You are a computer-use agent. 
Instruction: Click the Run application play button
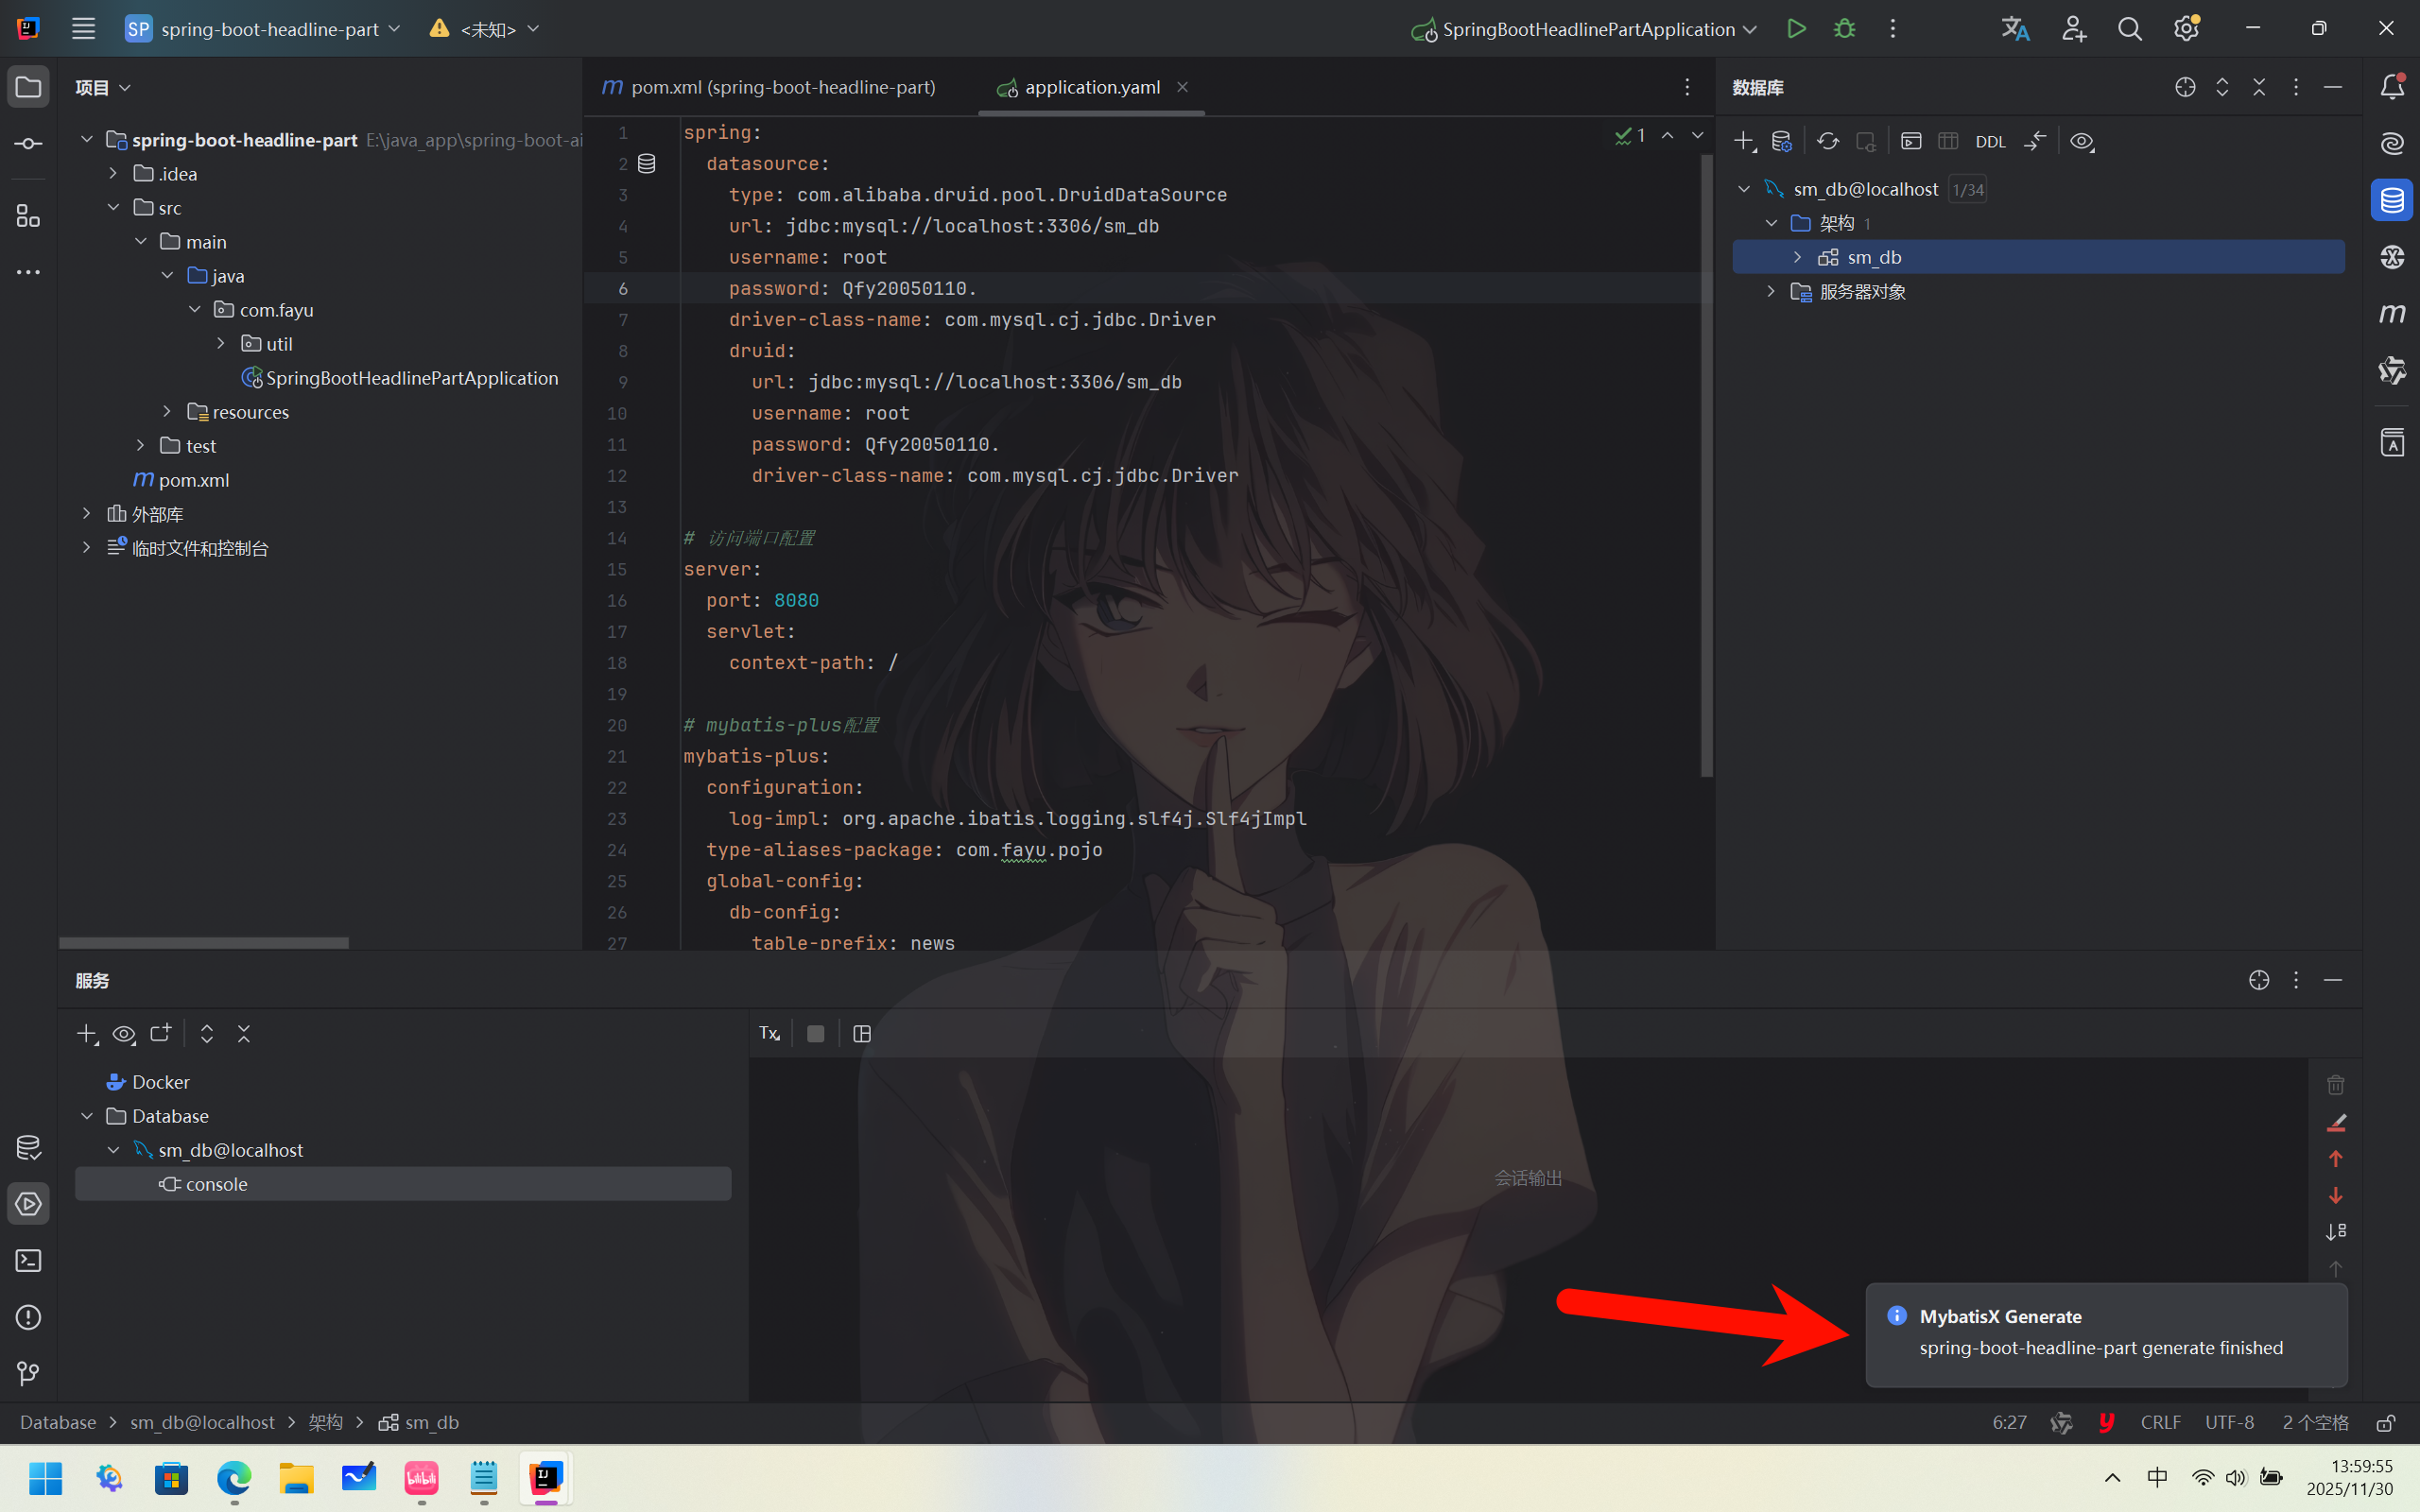[1796, 29]
